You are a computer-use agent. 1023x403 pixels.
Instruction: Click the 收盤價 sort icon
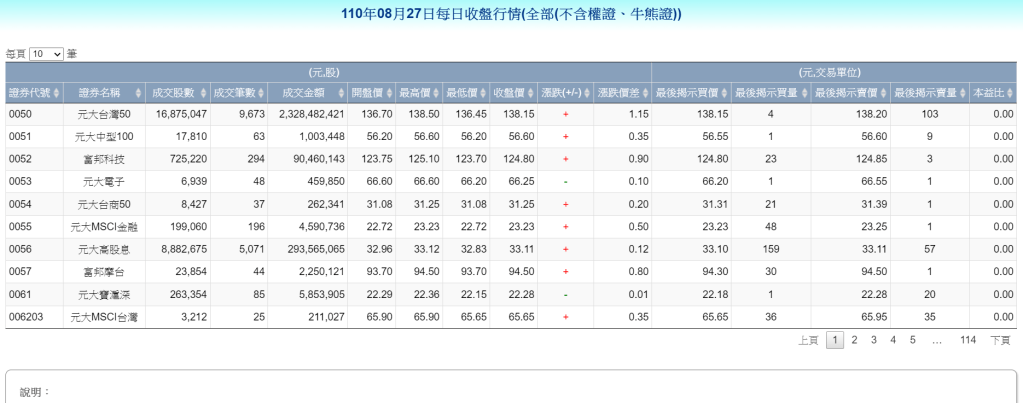coord(531,93)
